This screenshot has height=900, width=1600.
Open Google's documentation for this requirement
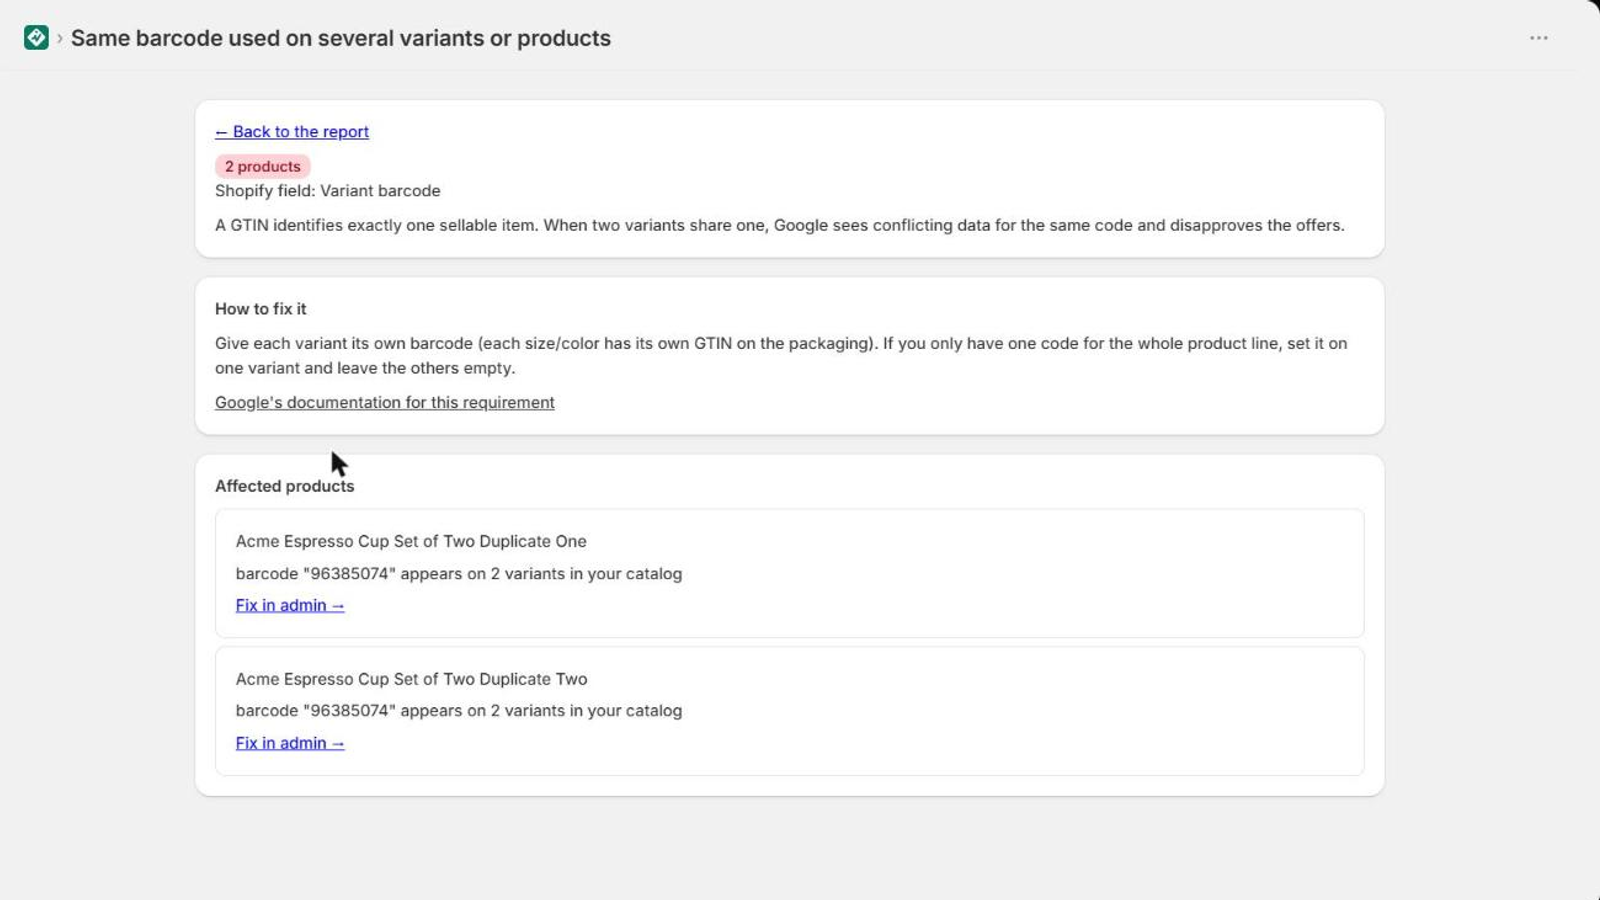(384, 402)
